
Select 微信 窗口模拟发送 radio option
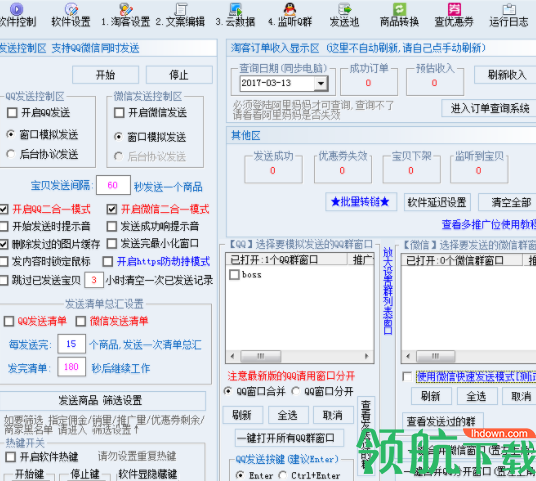coord(118,137)
